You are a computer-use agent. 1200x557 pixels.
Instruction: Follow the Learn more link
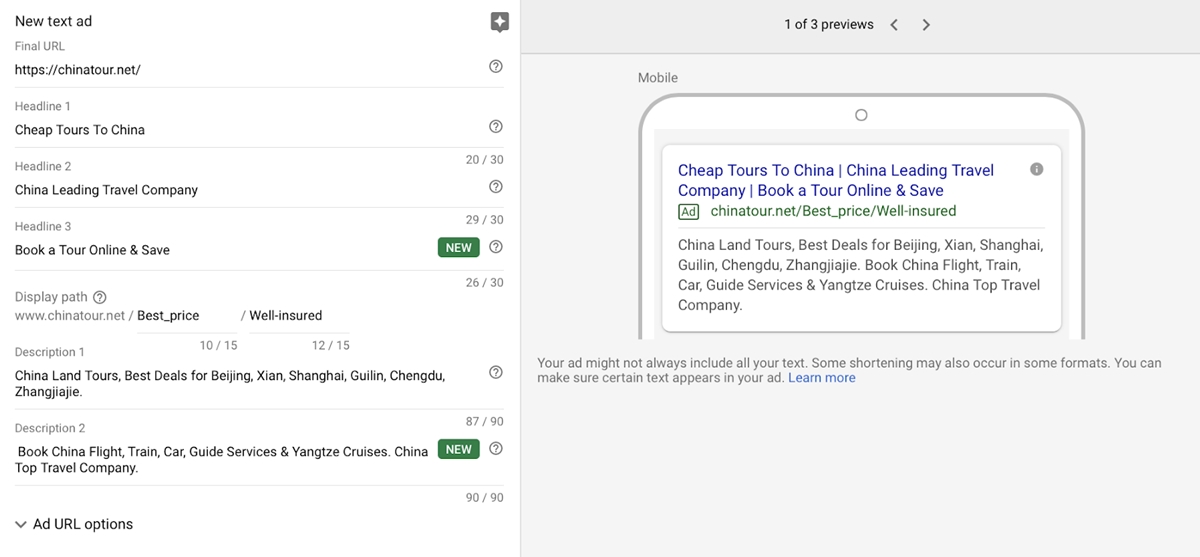(x=821, y=378)
